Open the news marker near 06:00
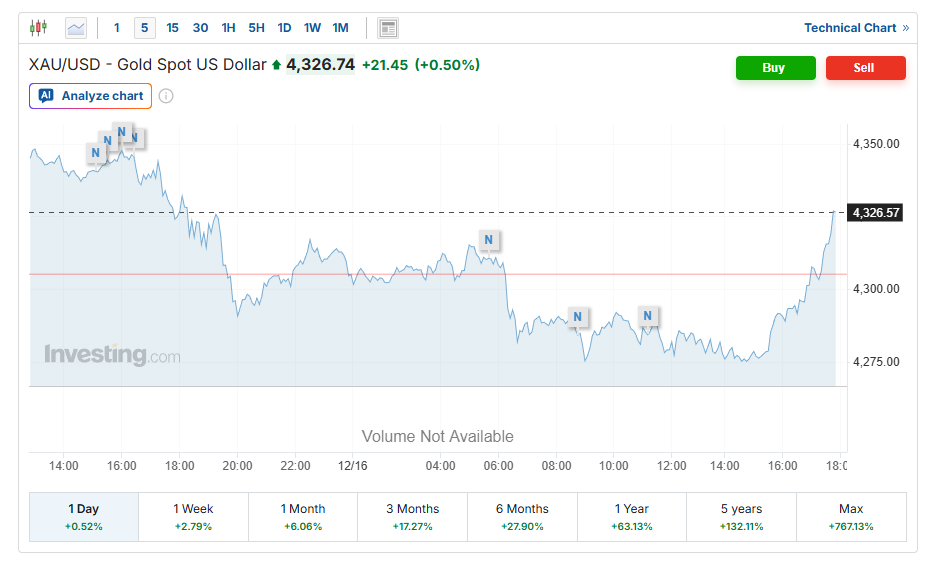The width and height of the screenshot is (927, 565). tap(488, 240)
